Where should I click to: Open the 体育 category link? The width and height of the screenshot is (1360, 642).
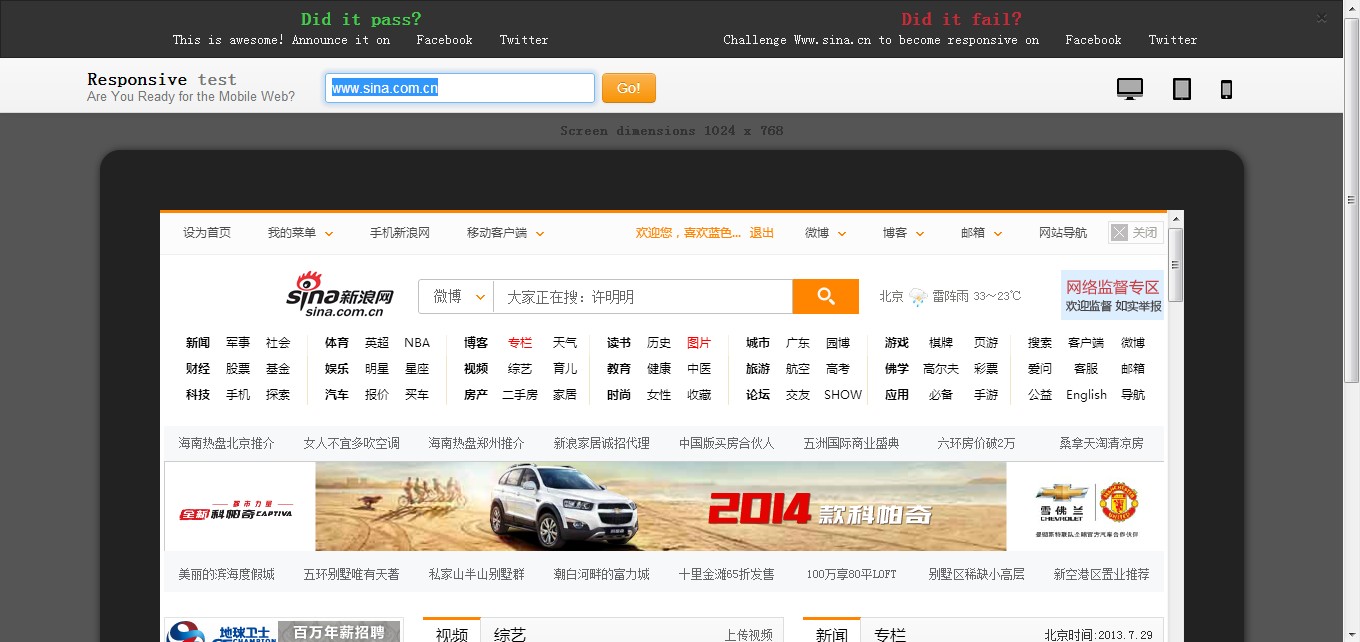click(337, 343)
